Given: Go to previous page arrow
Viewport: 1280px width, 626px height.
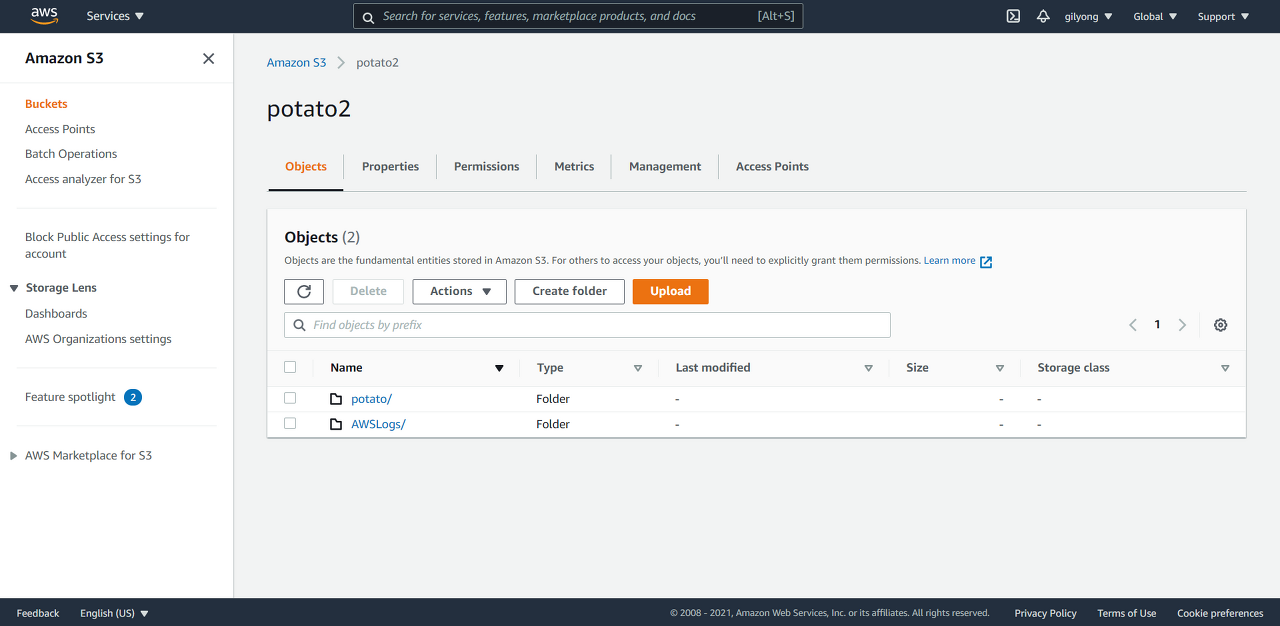Looking at the screenshot, I should pyautogui.click(x=1133, y=325).
